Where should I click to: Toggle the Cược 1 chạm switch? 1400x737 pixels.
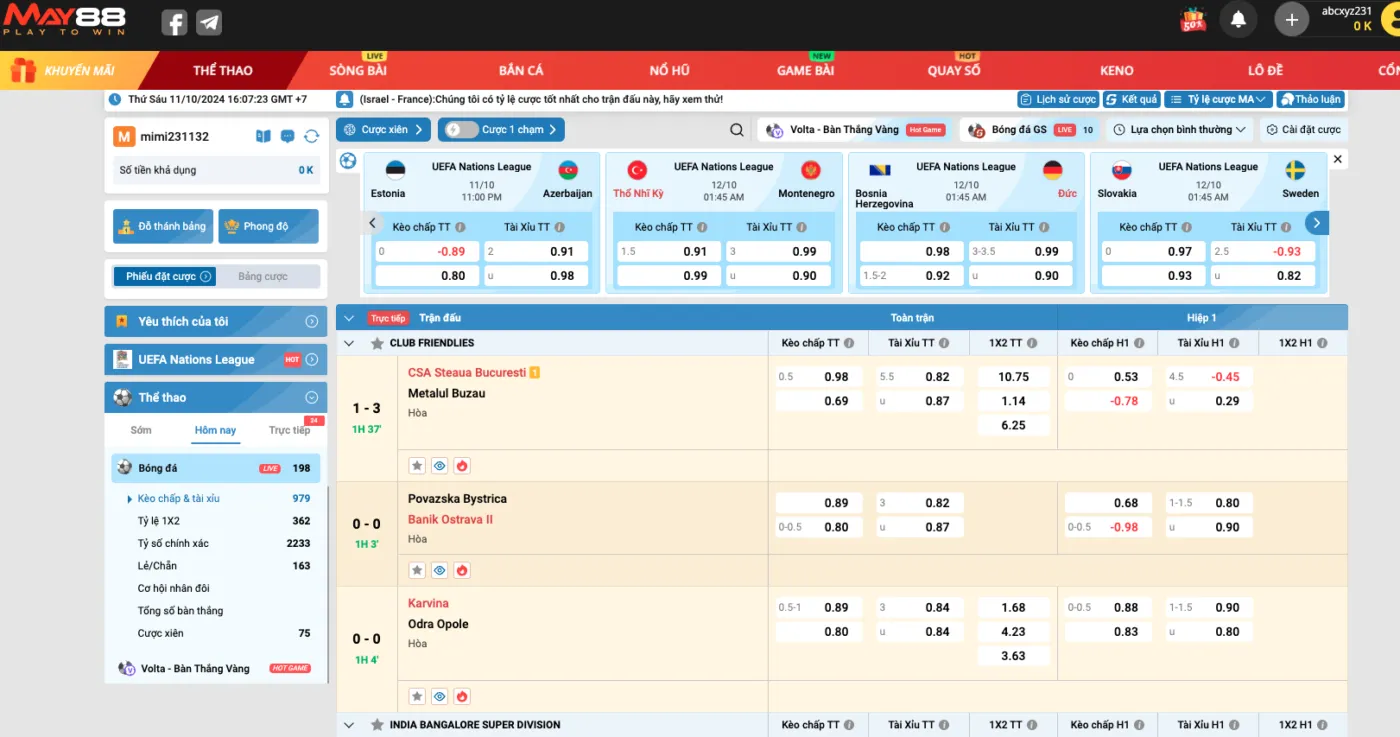[462, 130]
